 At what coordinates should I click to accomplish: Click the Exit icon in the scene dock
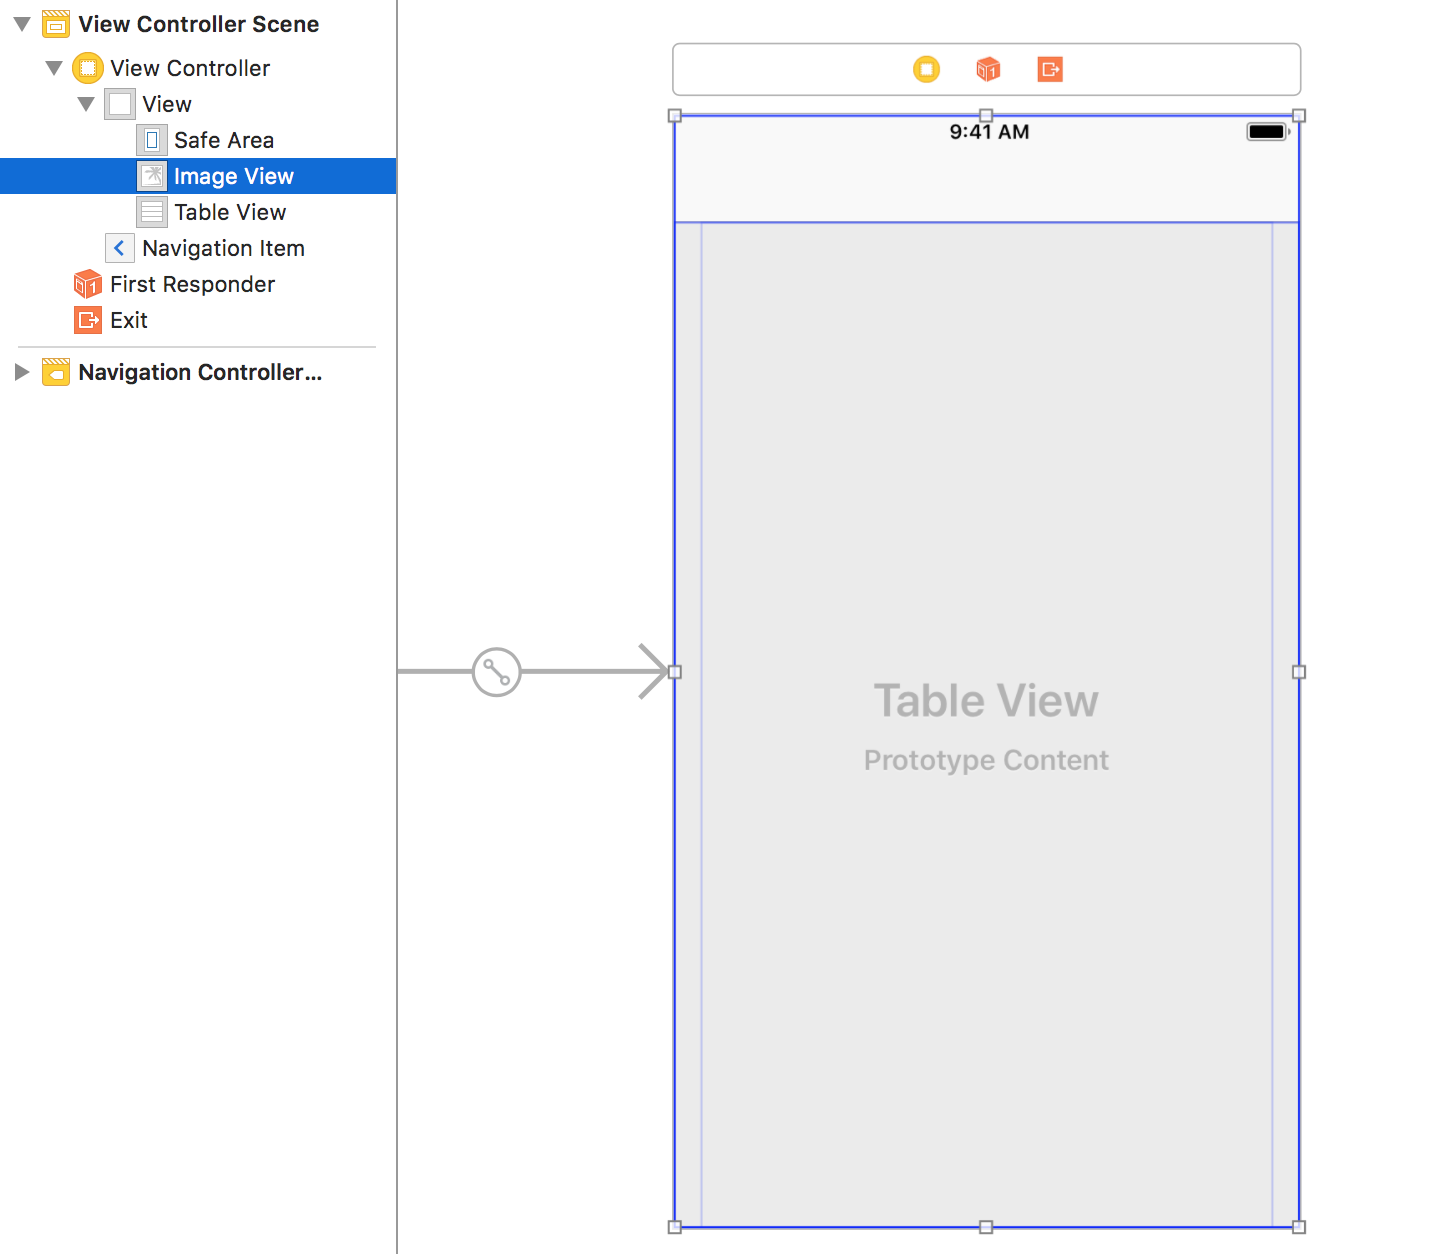(x=1049, y=69)
